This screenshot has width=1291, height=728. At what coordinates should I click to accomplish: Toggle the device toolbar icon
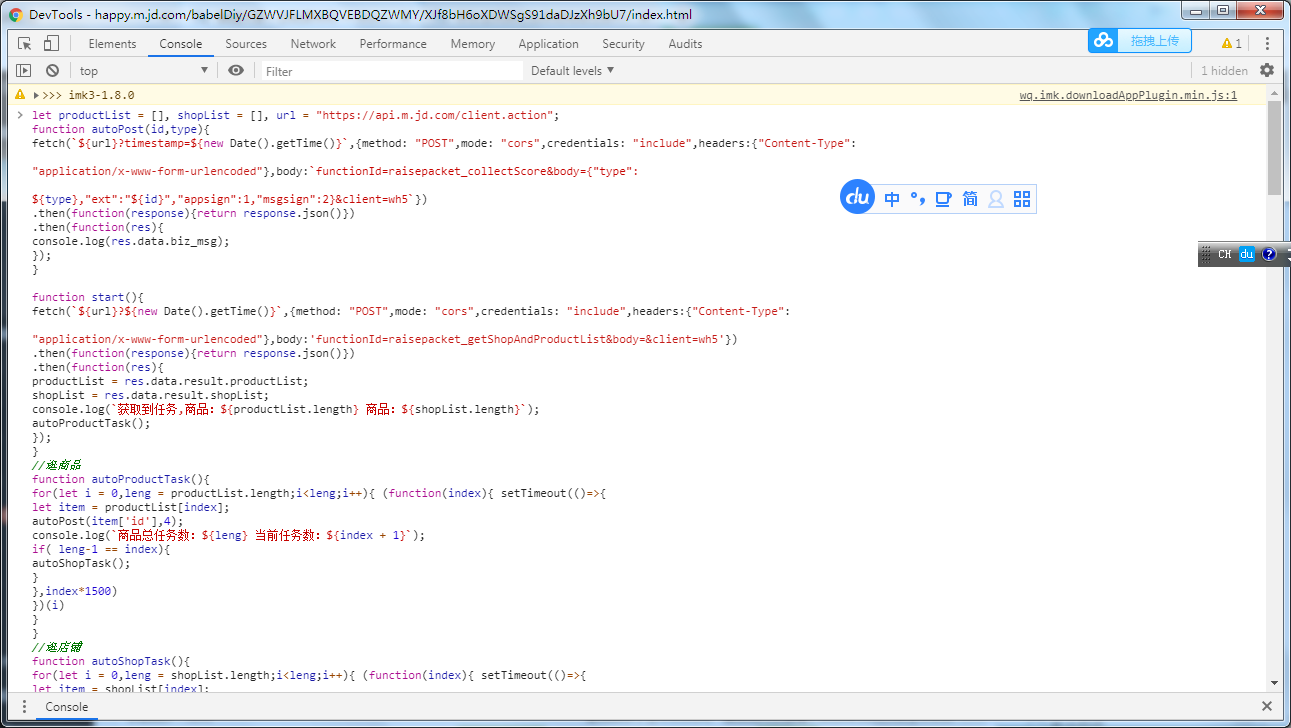[51, 43]
